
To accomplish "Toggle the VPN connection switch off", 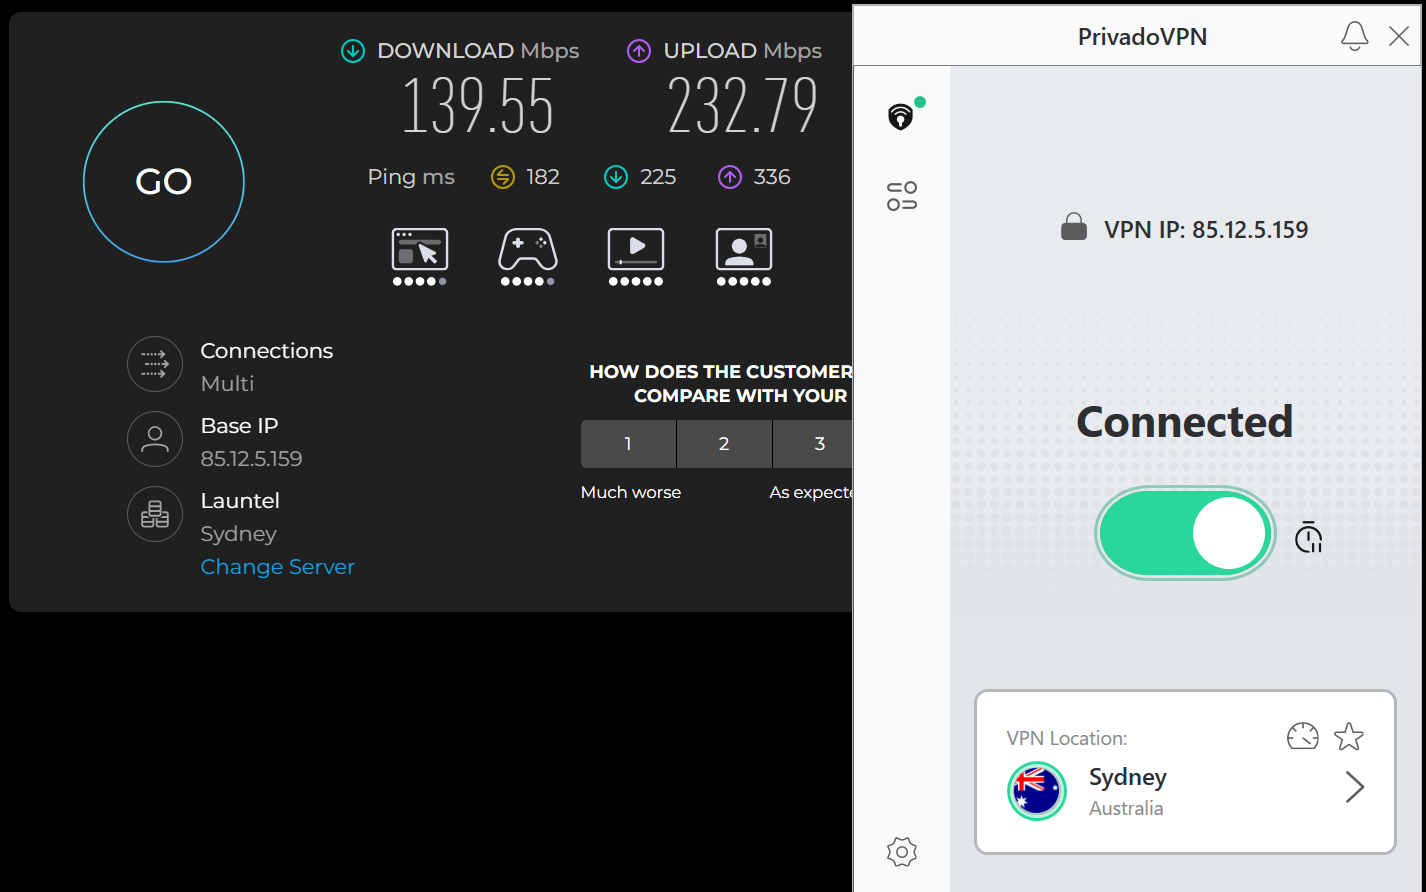I will click(x=1185, y=533).
